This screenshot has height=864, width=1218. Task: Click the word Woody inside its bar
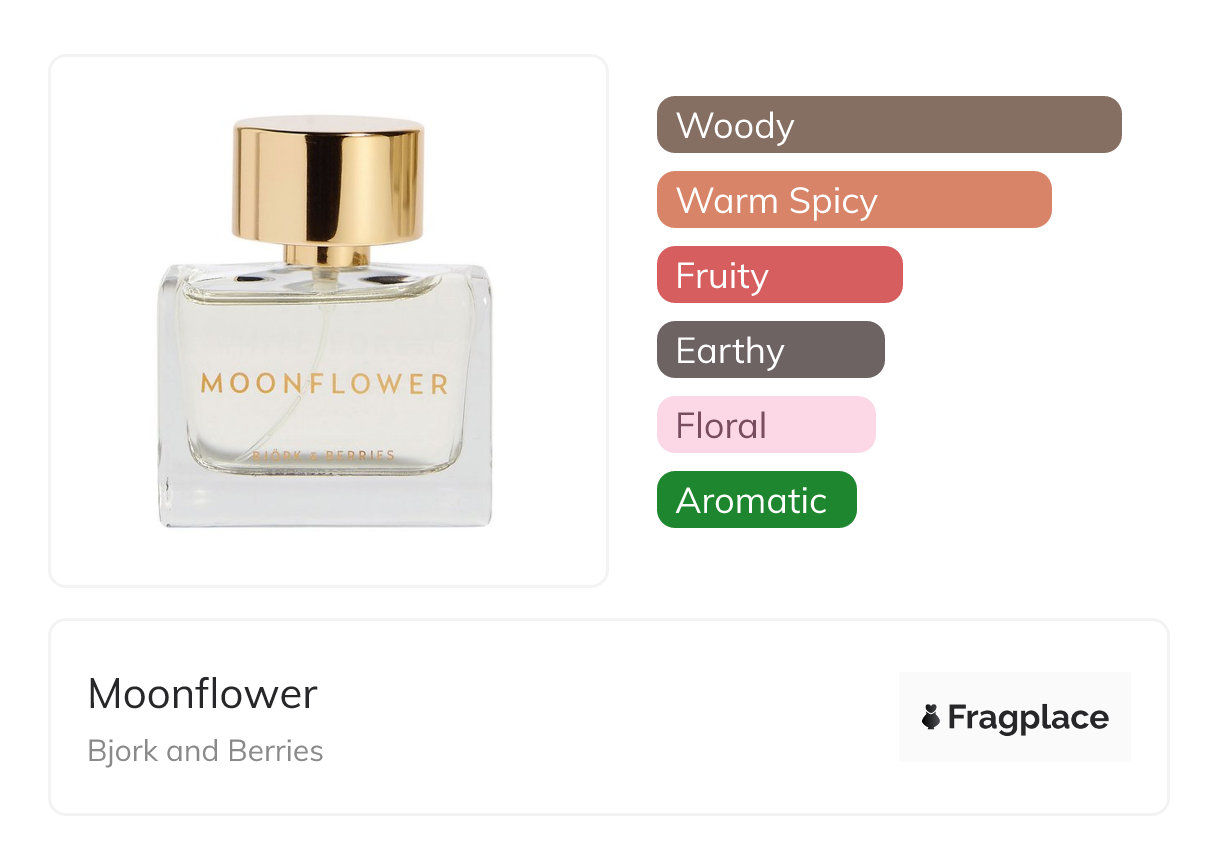click(735, 126)
